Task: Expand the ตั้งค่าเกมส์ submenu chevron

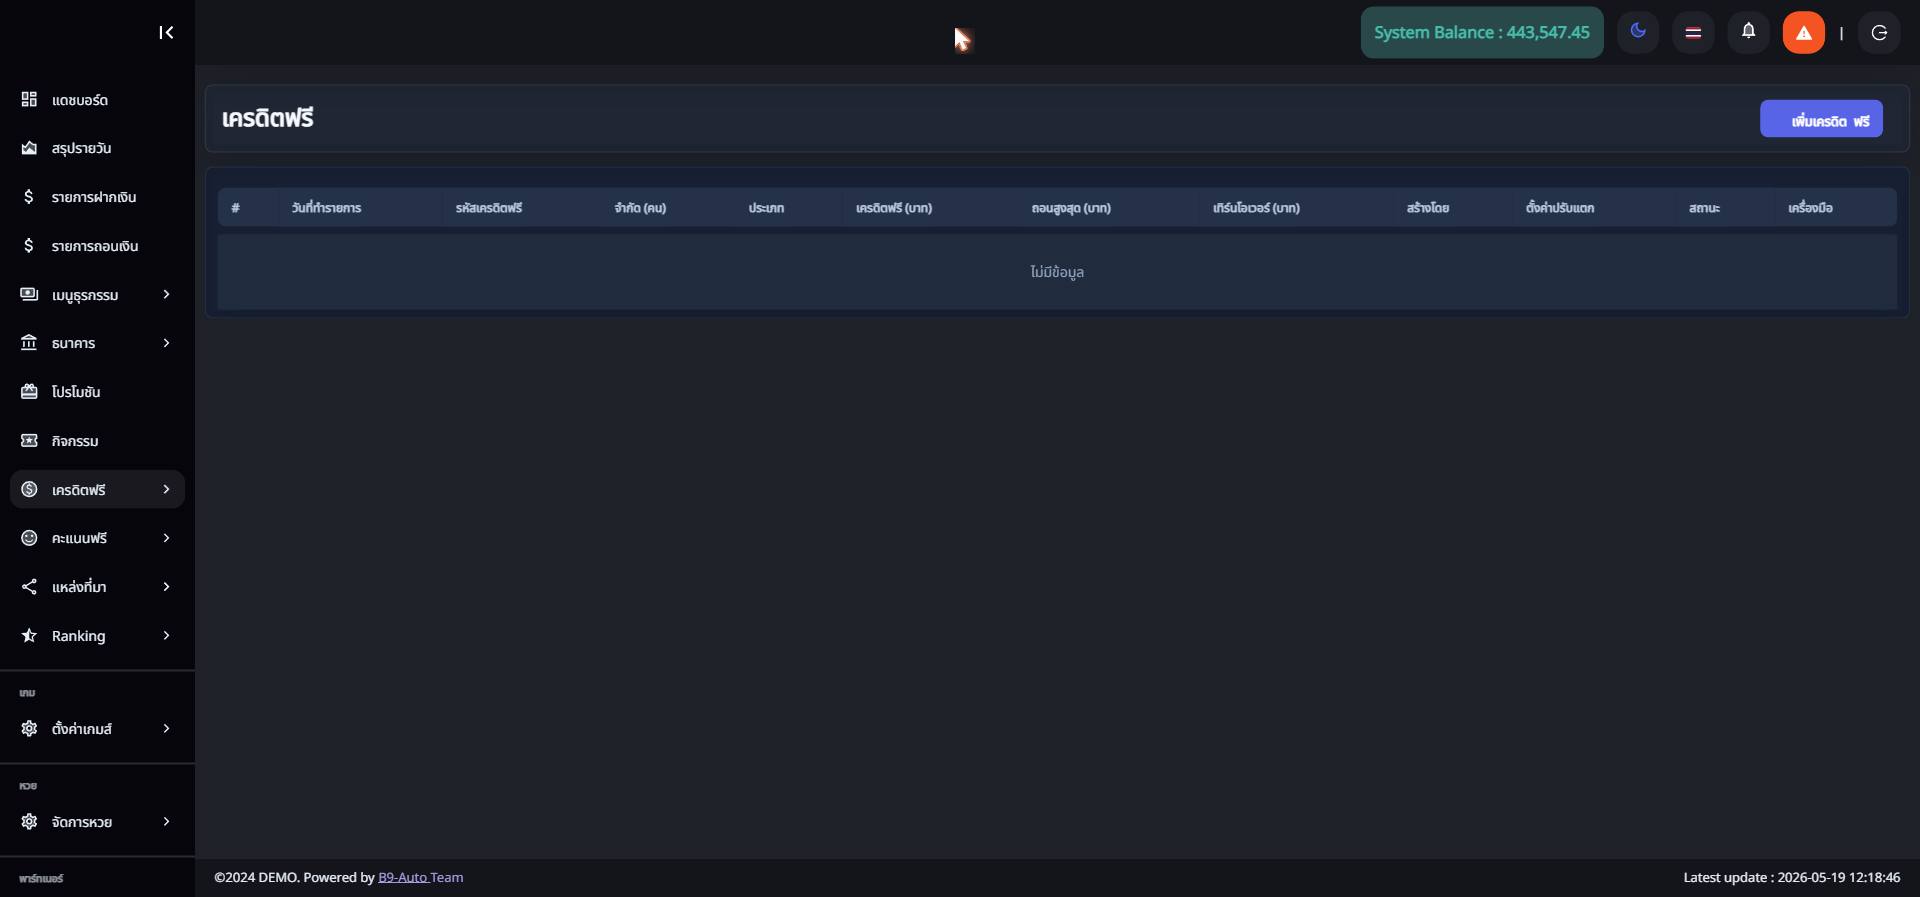Action: point(166,729)
